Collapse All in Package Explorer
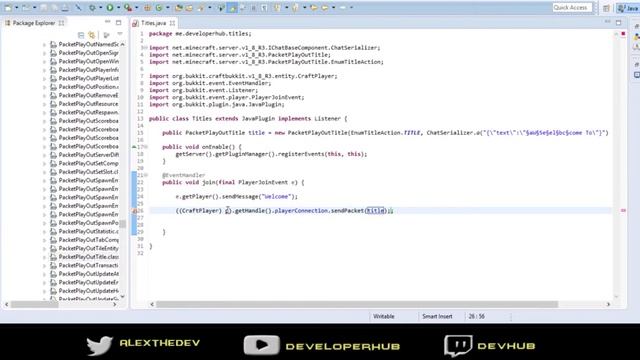This screenshot has height=360, width=640. (81, 35)
